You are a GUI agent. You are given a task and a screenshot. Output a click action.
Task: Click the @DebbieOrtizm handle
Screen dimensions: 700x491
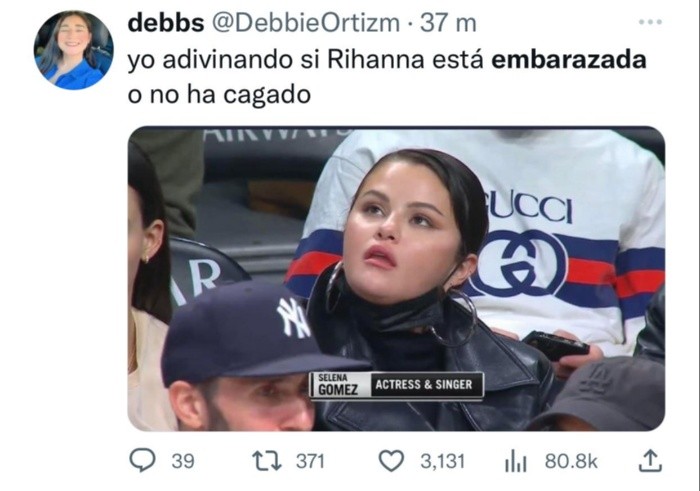[x=305, y=23]
